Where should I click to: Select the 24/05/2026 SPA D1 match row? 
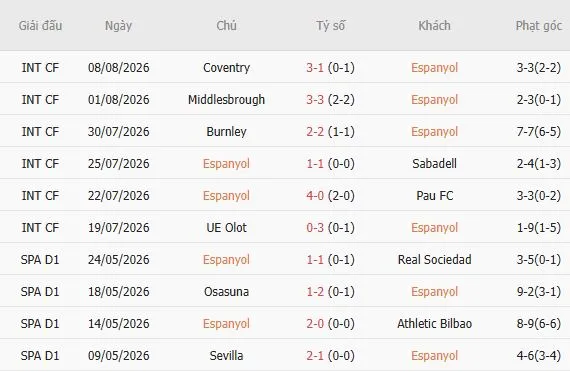point(285,260)
